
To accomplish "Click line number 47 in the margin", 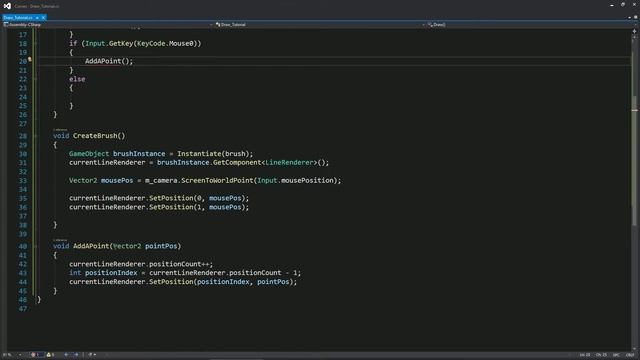I will click(23, 309).
